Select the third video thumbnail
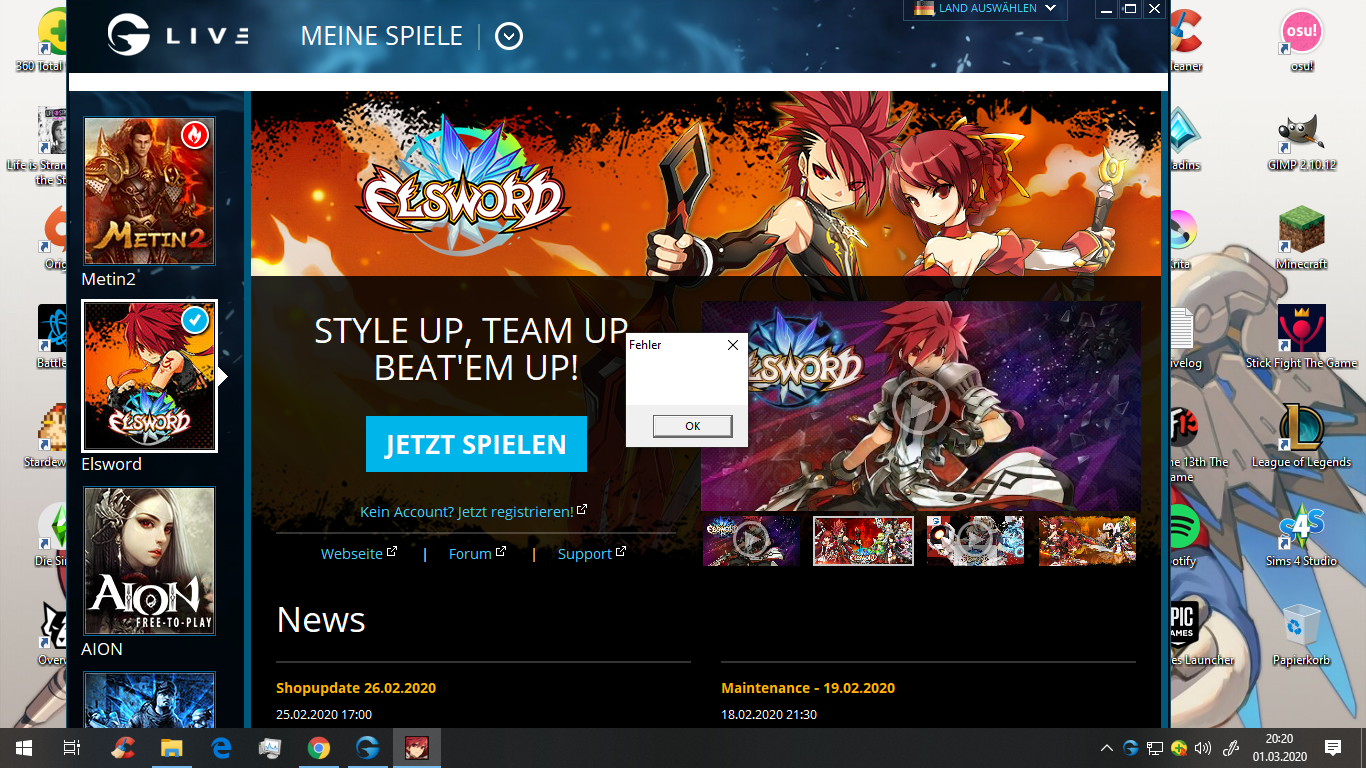 click(x=975, y=541)
